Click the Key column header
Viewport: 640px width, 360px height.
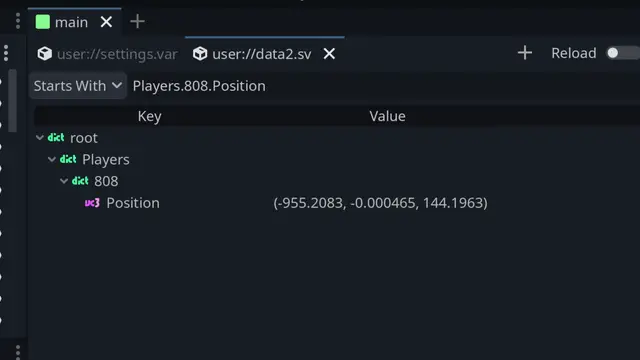[149, 116]
